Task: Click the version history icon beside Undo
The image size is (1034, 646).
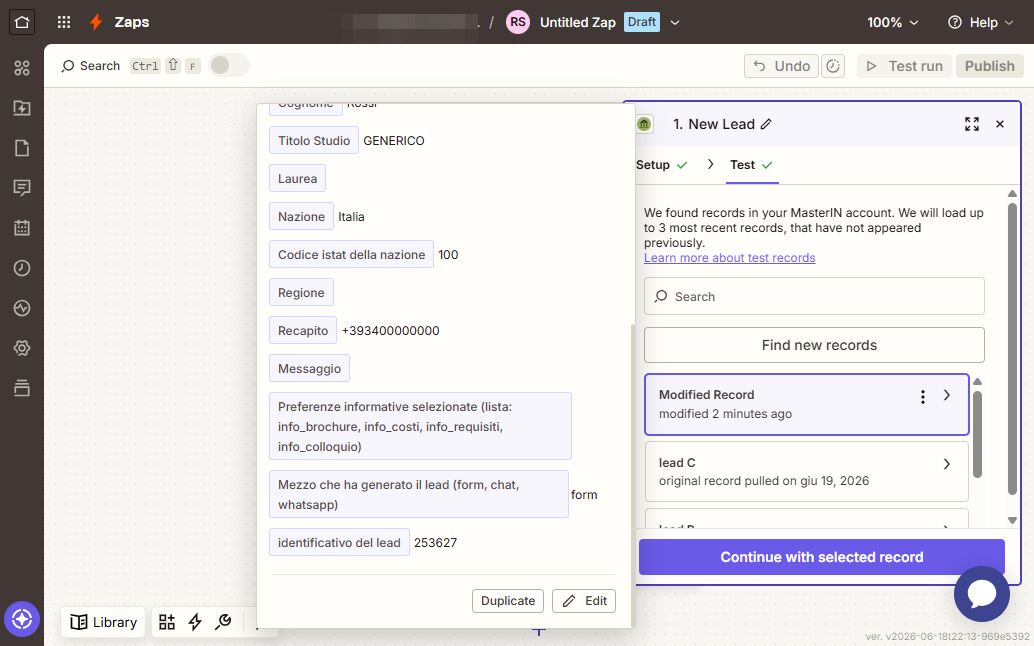Action: pyautogui.click(x=833, y=66)
